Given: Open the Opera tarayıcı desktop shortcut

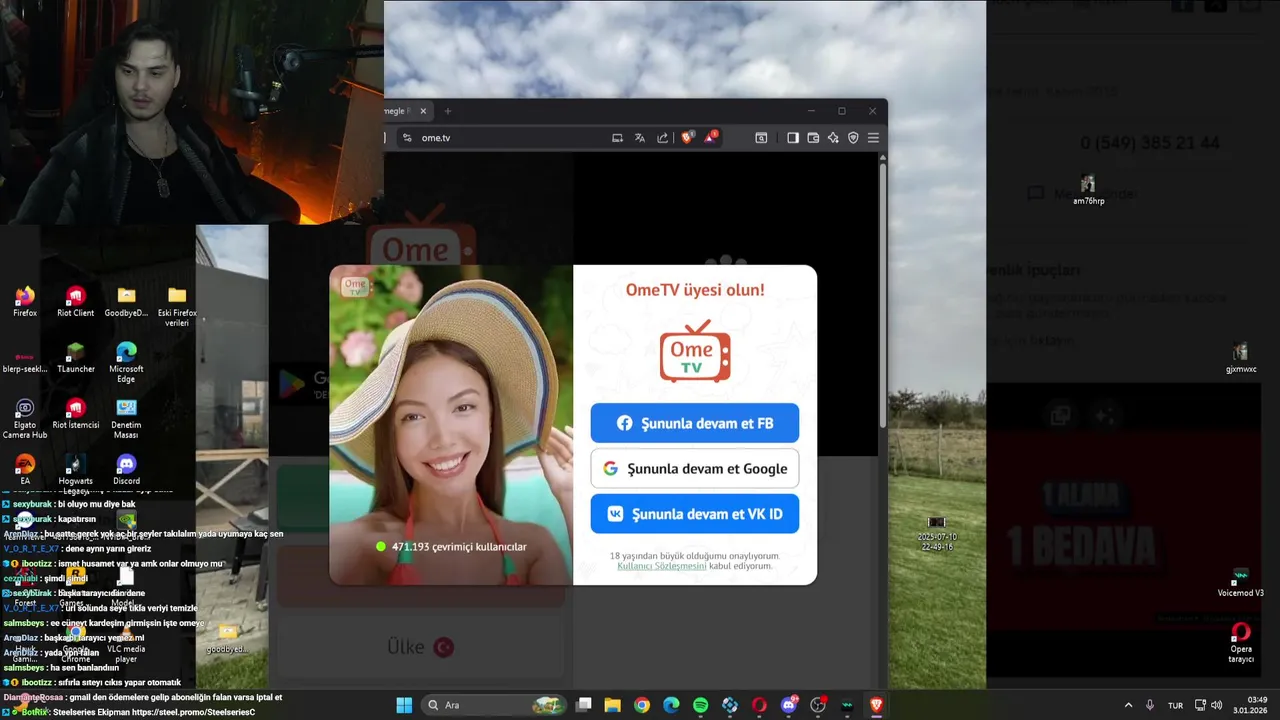Looking at the screenshot, I should click(1241, 642).
